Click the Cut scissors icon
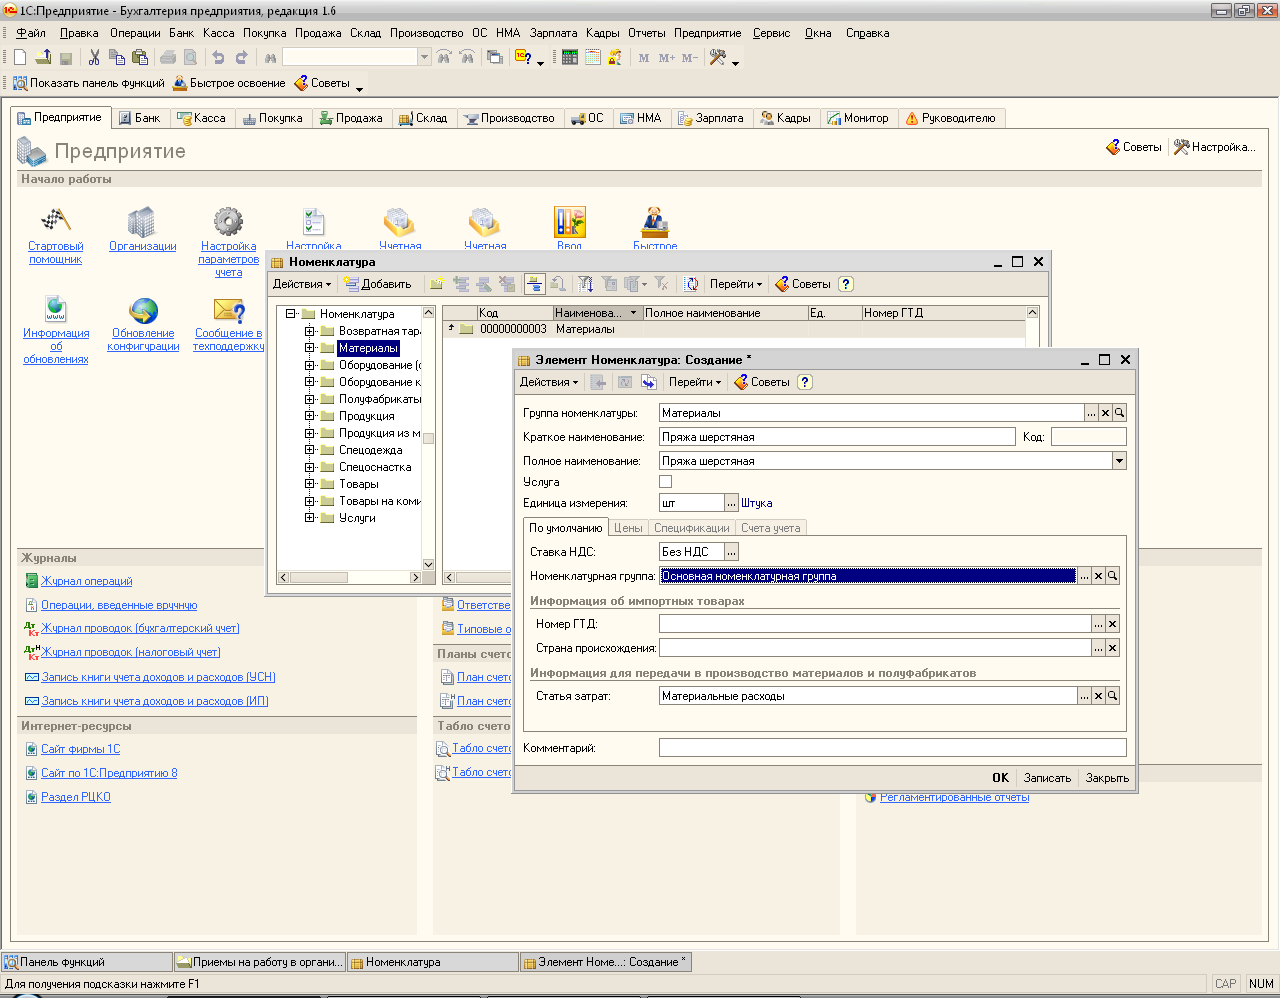 point(94,58)
